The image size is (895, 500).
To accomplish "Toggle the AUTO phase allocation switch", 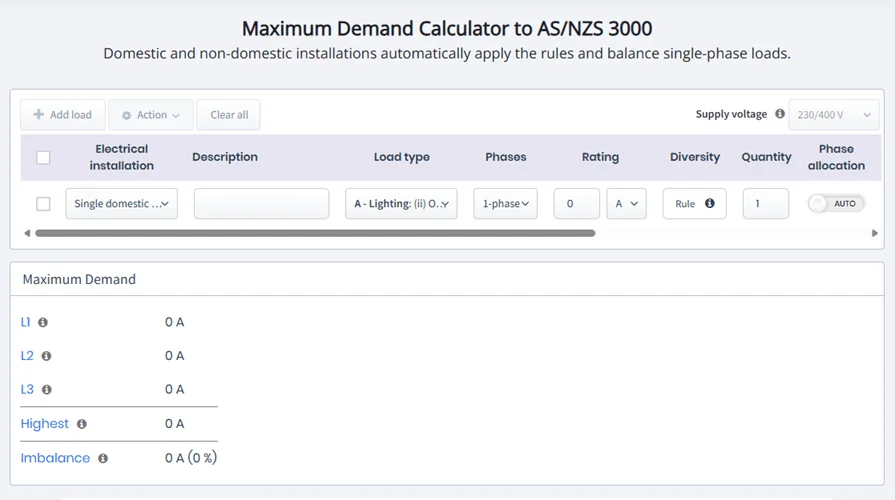I will pos(836,203).
